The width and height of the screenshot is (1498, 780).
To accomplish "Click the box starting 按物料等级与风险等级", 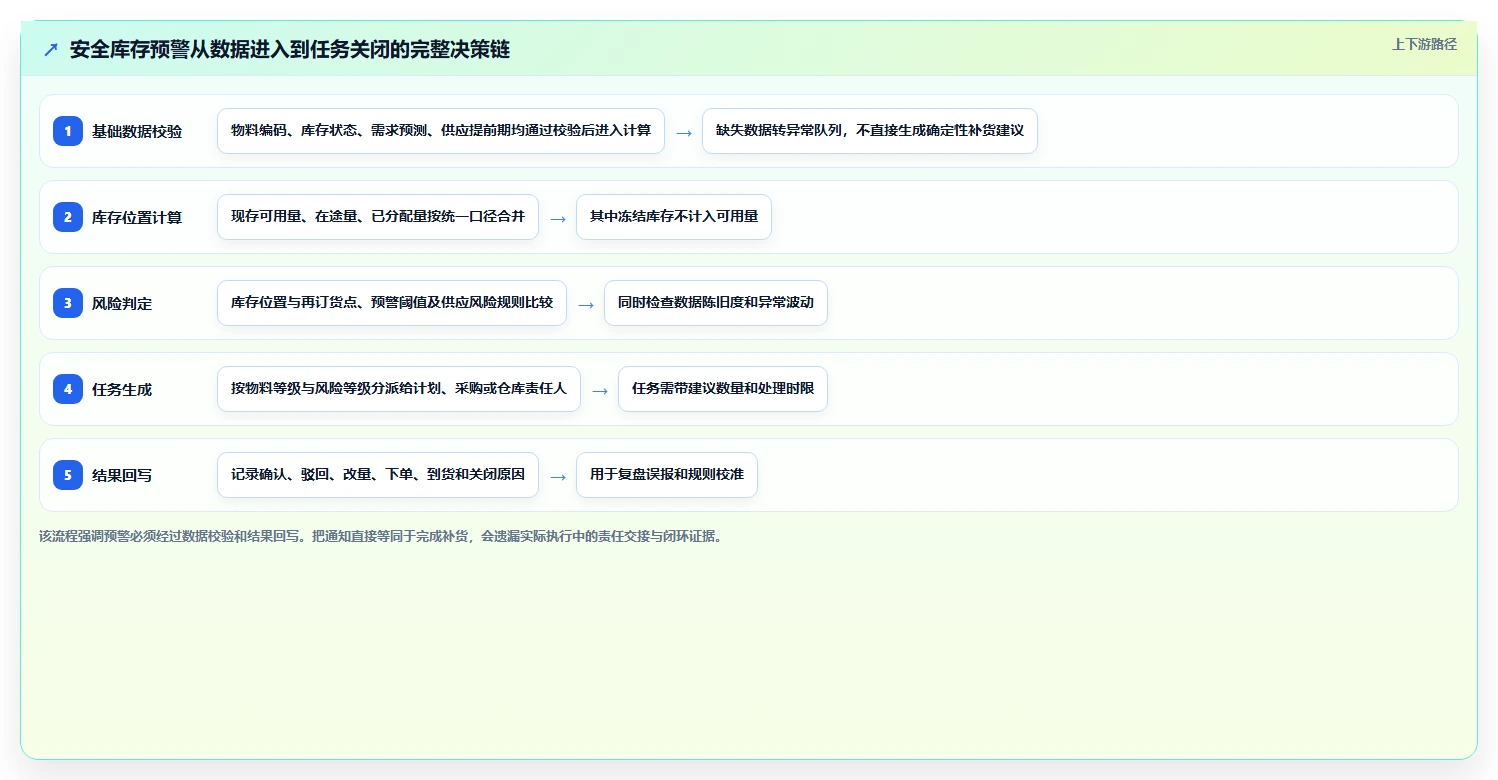I will (x=399, y=389).
